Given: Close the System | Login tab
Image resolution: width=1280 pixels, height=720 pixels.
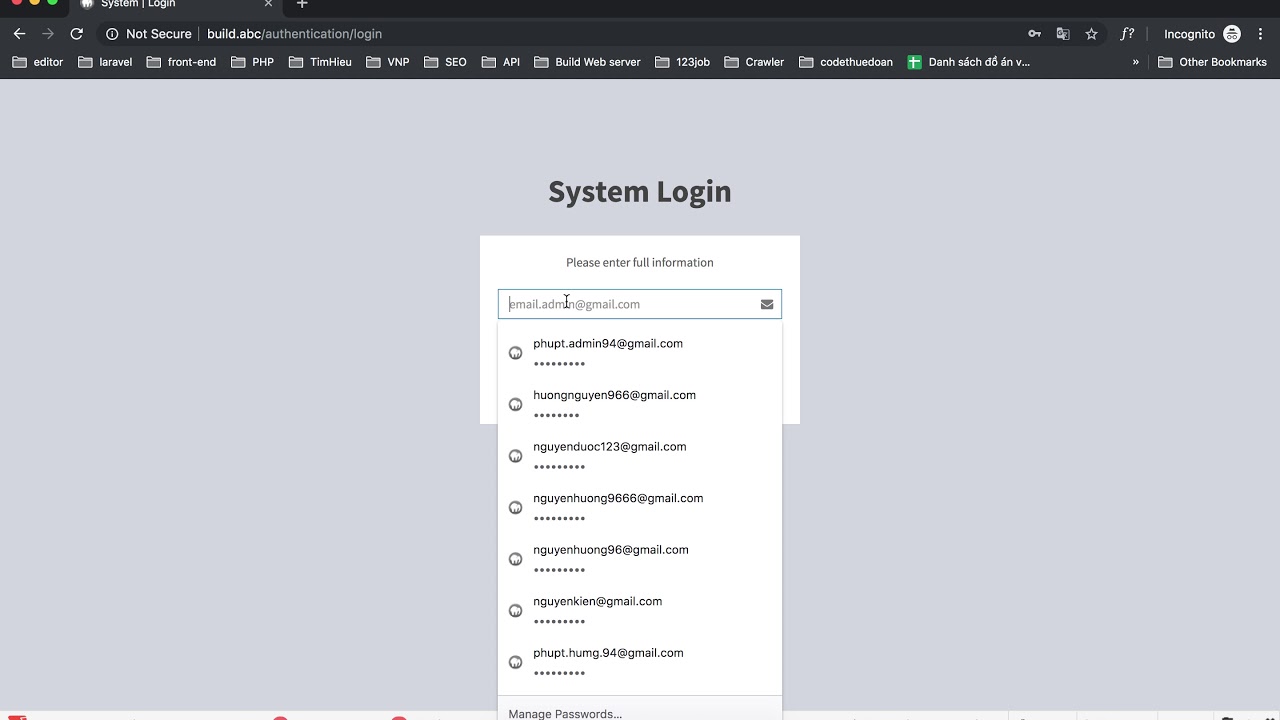Looking at the screenshot, I should tap(268, 4).
